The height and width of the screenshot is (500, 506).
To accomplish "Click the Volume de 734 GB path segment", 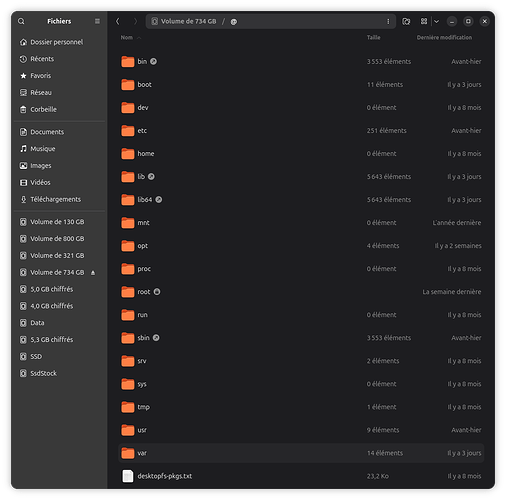I will (x=189, y=21).
